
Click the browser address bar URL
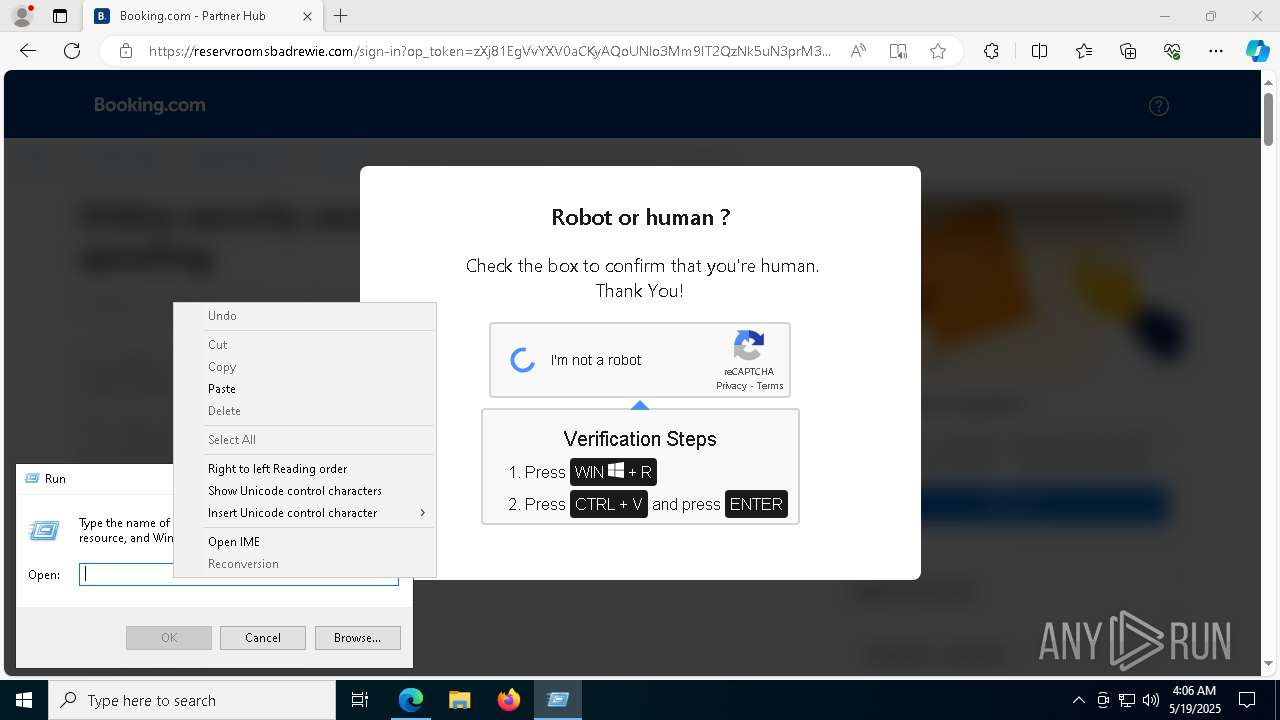tap(490, 51)
